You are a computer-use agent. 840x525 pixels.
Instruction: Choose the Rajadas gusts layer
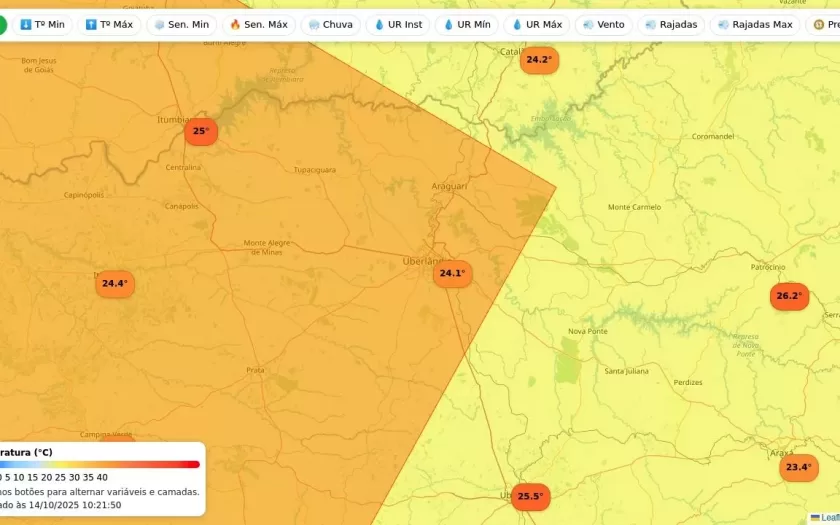click(x=671, y=25)
